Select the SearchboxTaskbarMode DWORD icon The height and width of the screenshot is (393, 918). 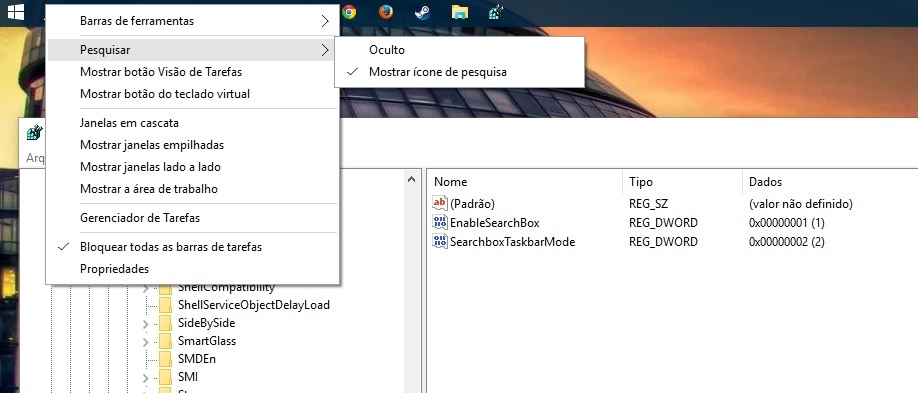440,241
